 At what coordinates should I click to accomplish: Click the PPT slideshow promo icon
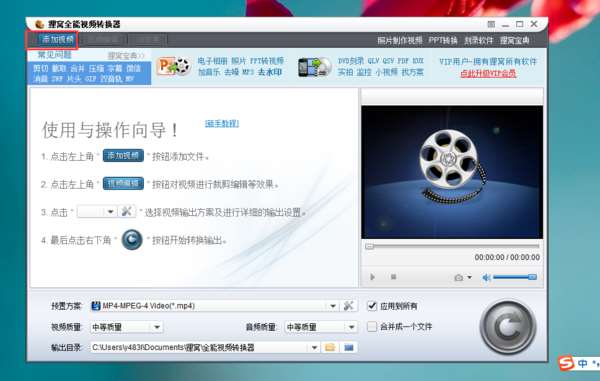coord(174,67)
